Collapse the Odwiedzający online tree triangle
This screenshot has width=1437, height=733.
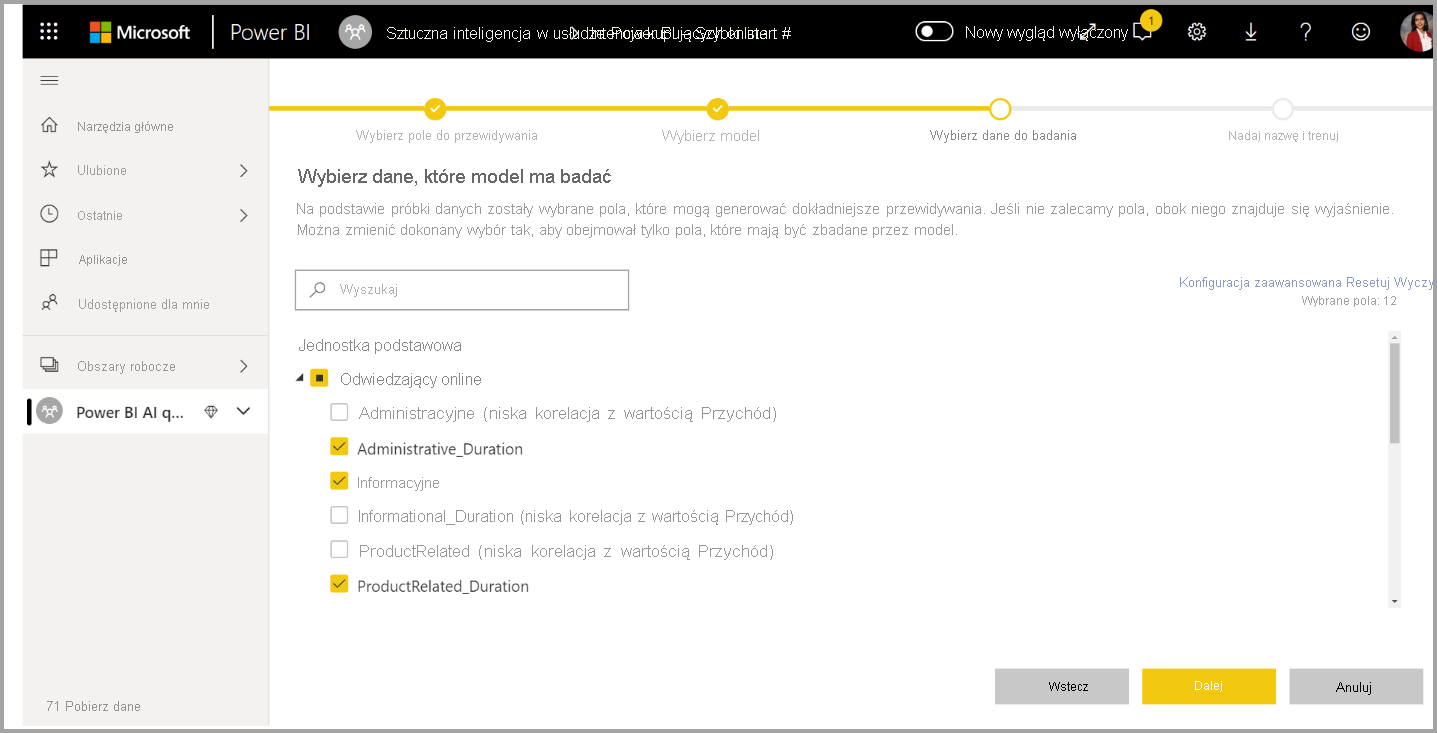click(x=301, y=379)
